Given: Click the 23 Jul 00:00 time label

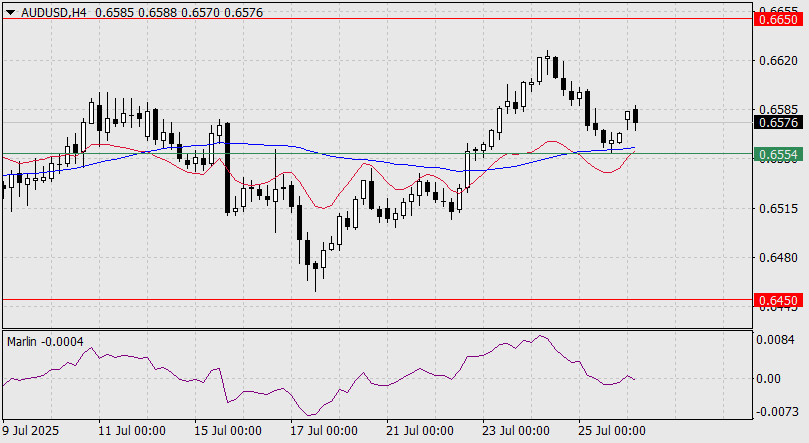Looking at the screenshot, I should point(515,431).
